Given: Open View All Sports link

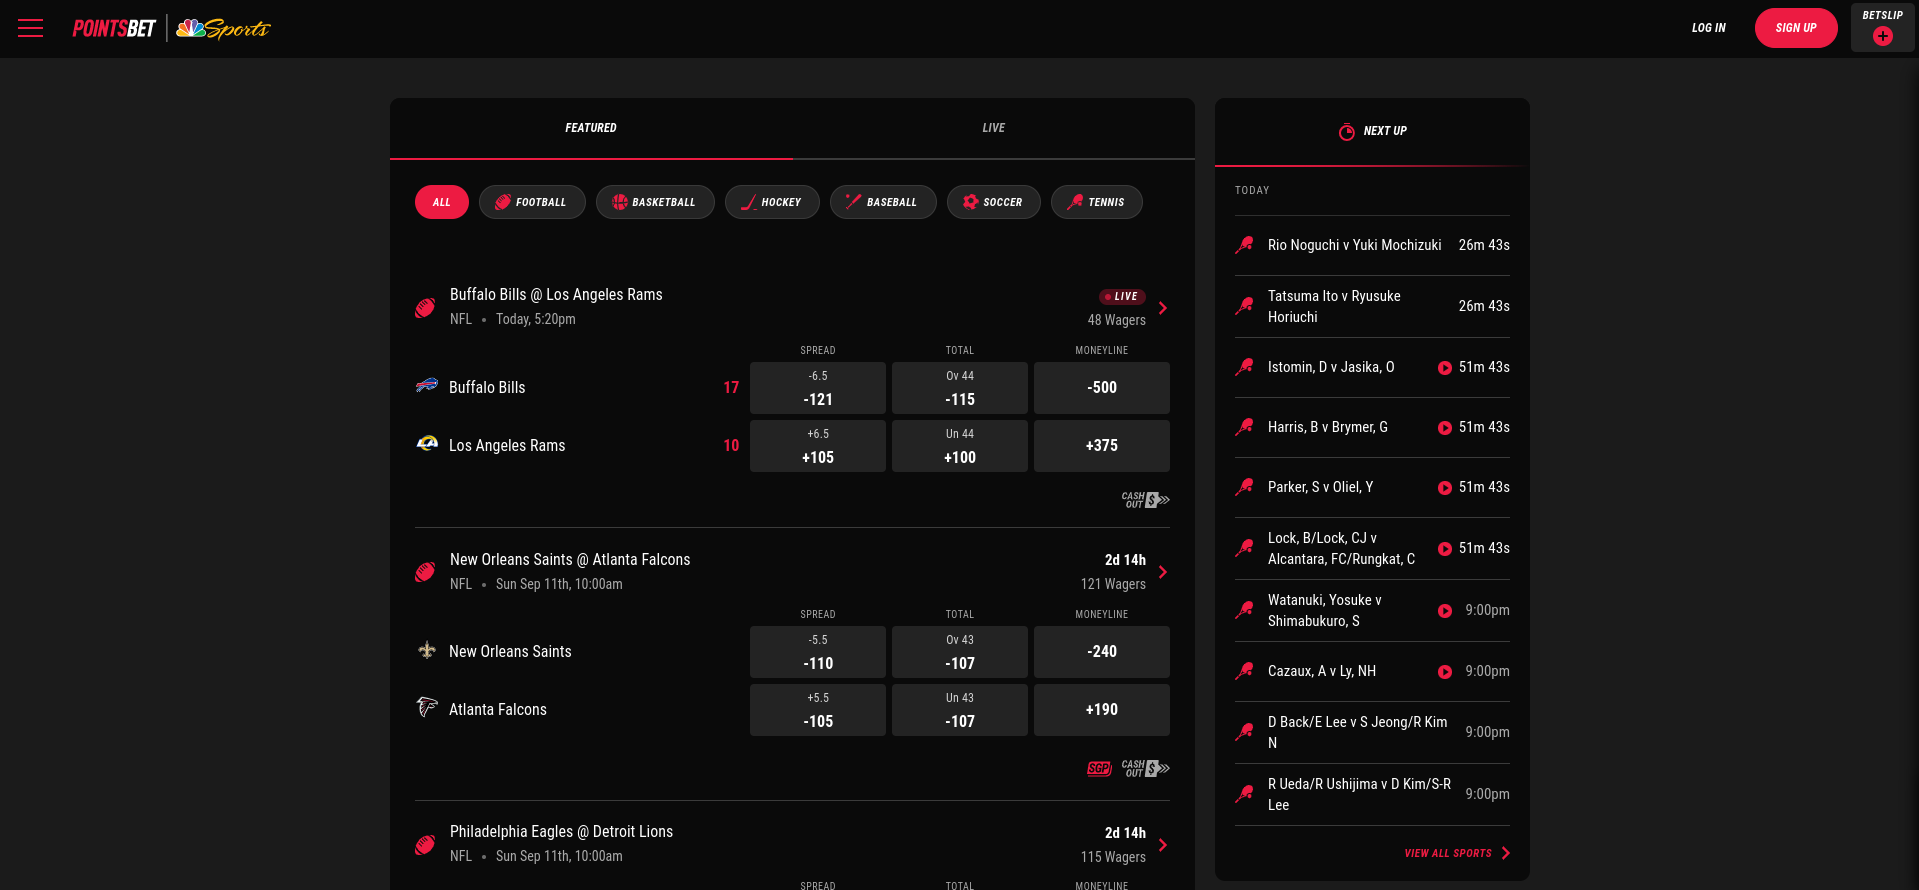Looking at the screenshot, I should click(1457, 853).
